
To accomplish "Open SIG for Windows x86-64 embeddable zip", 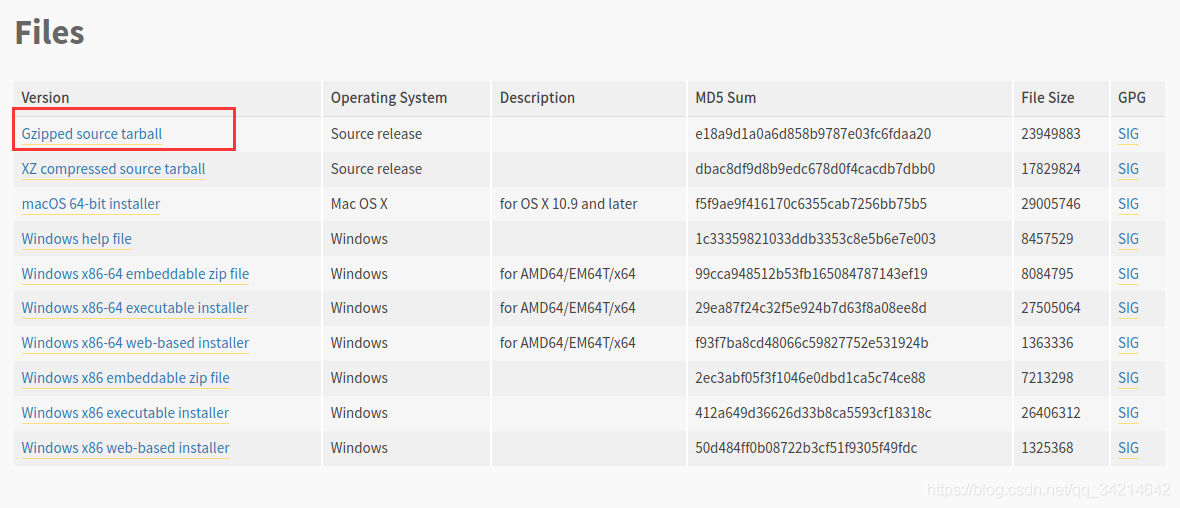I will (1128, 274).
